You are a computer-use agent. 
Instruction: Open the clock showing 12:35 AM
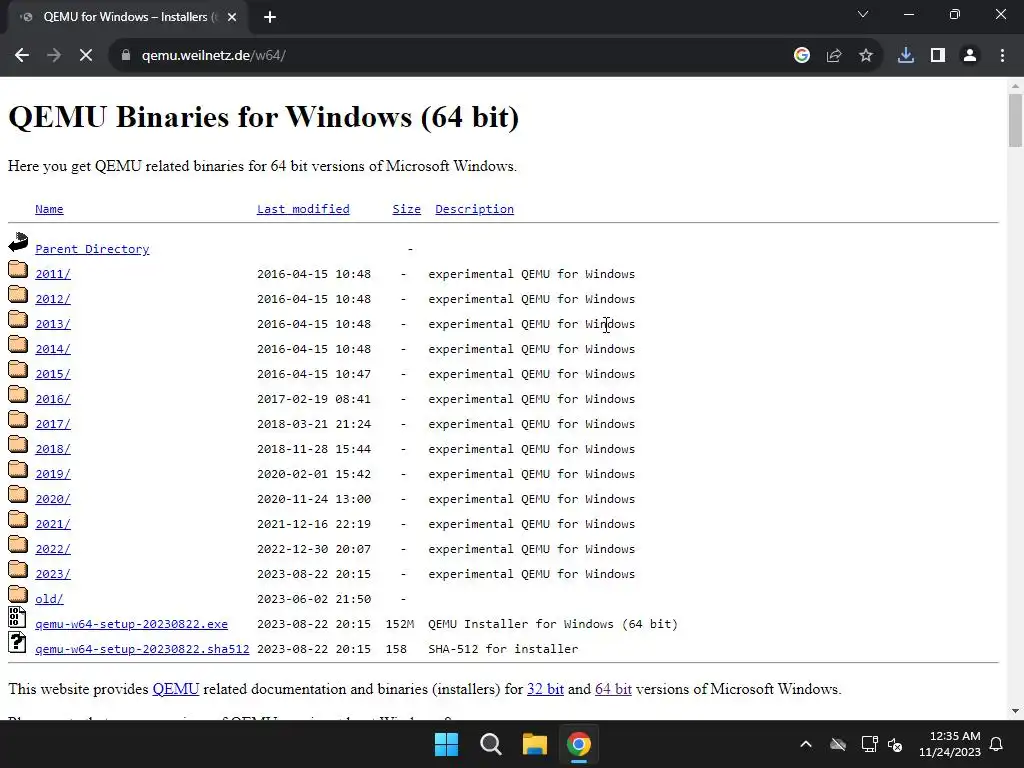950,744
